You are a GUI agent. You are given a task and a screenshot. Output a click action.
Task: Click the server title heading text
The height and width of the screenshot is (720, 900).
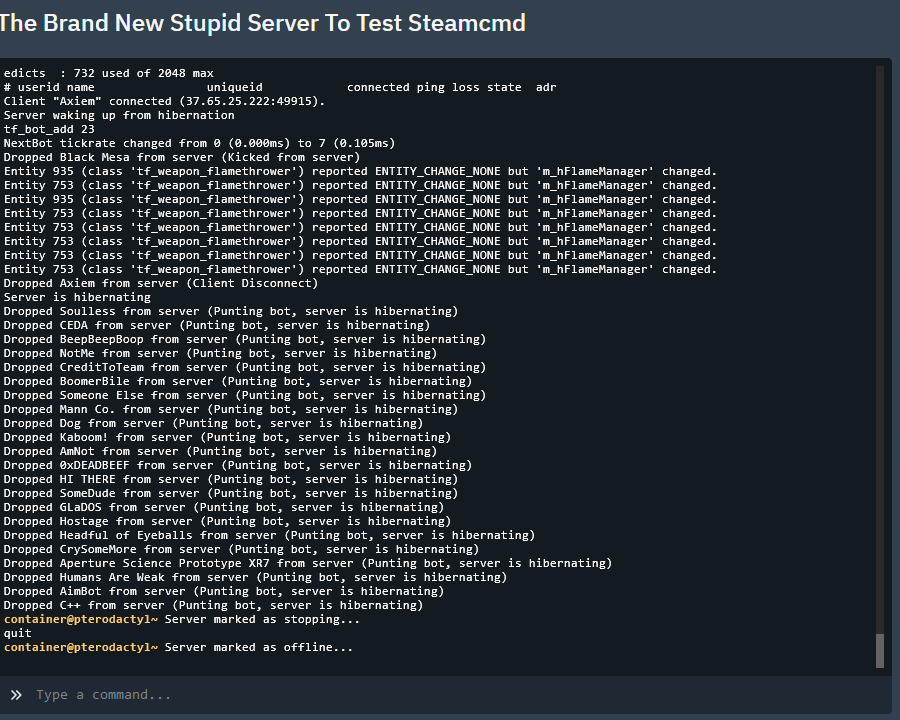click(262, 23)
